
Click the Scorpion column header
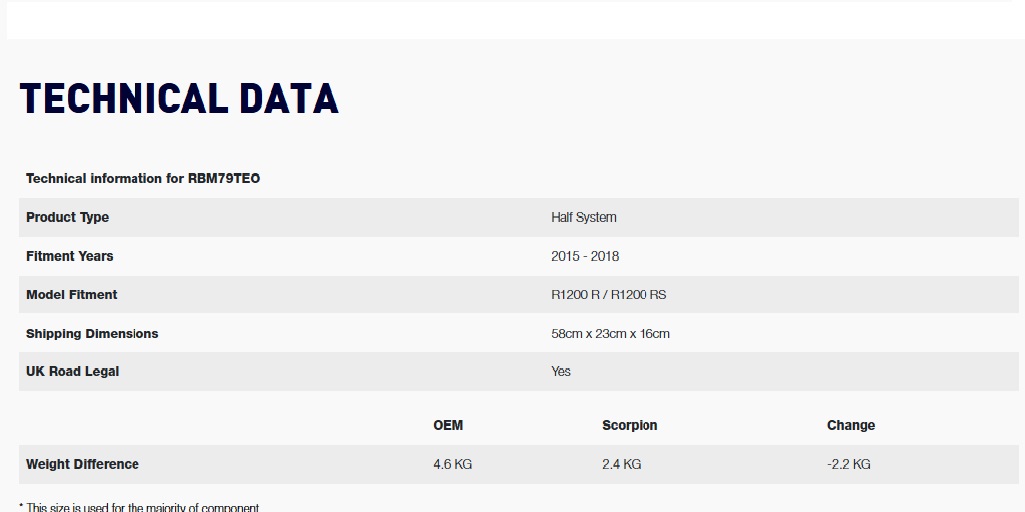(x=630, y=426)
